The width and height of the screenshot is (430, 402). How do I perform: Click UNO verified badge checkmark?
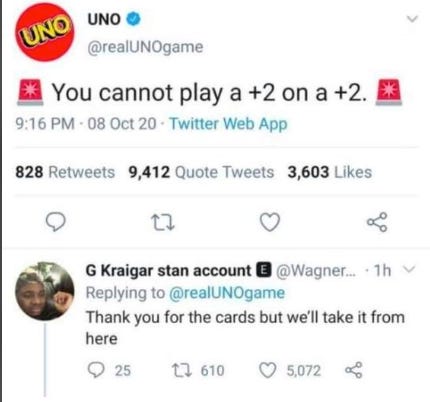point(133,19)
